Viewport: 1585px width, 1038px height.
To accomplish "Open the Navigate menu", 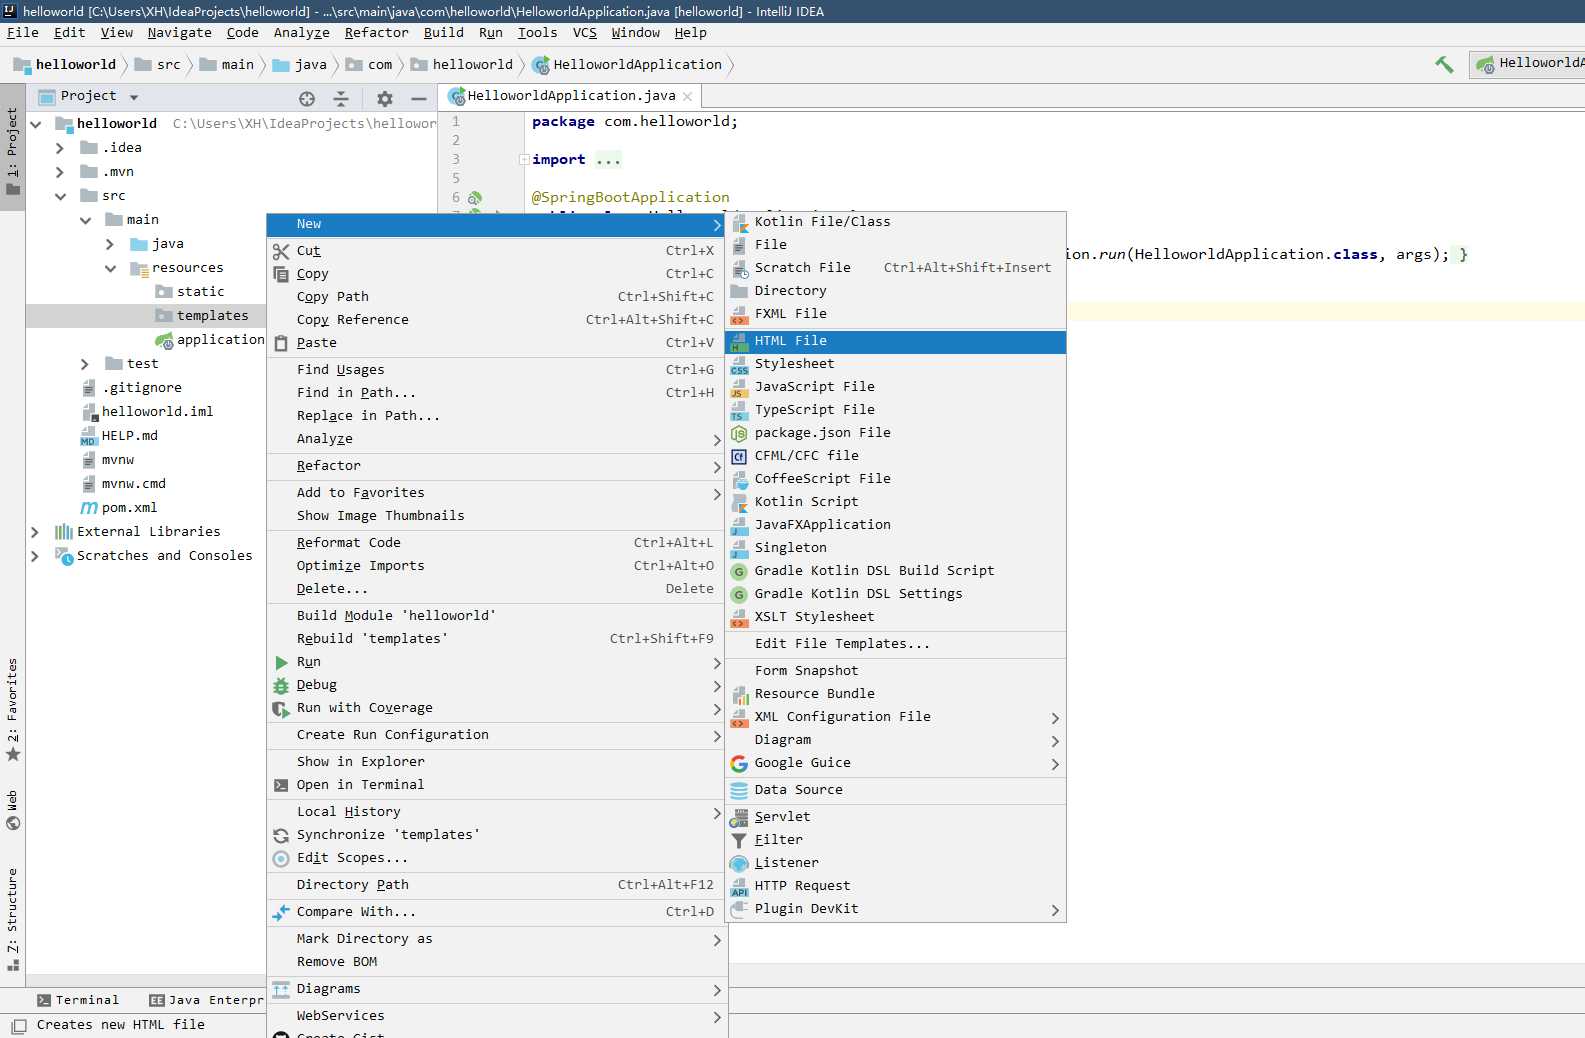I will [x=179, y=33].
